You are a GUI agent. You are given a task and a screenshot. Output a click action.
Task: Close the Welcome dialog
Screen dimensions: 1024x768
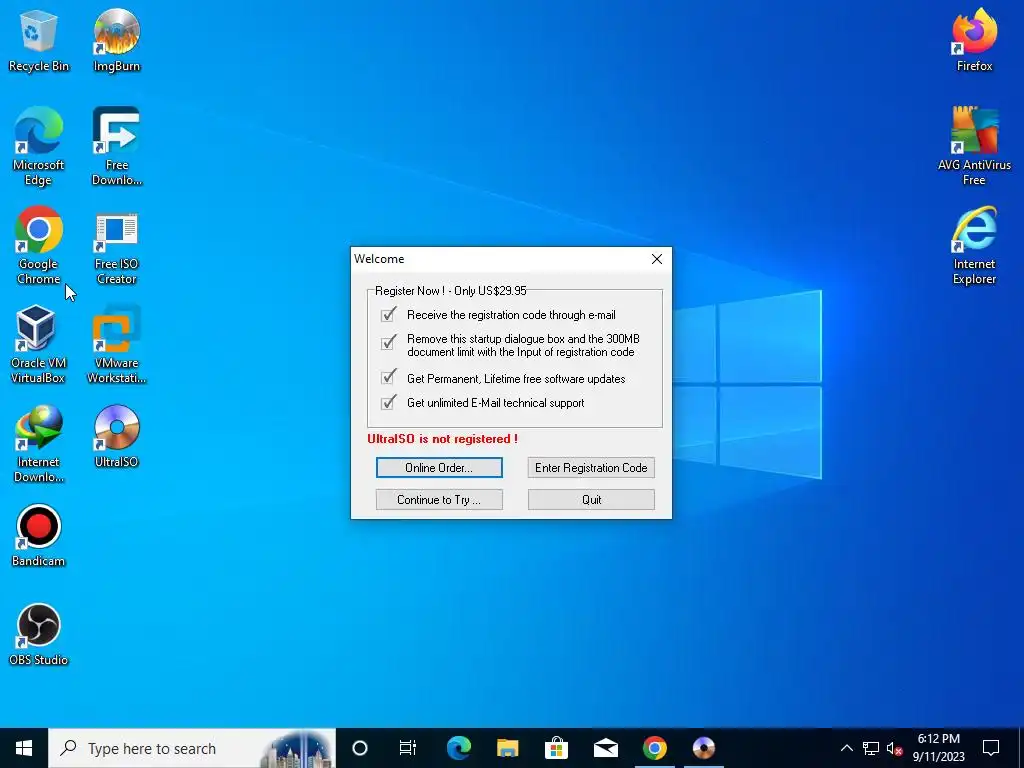pyautogui.click(x=657, y=259)
